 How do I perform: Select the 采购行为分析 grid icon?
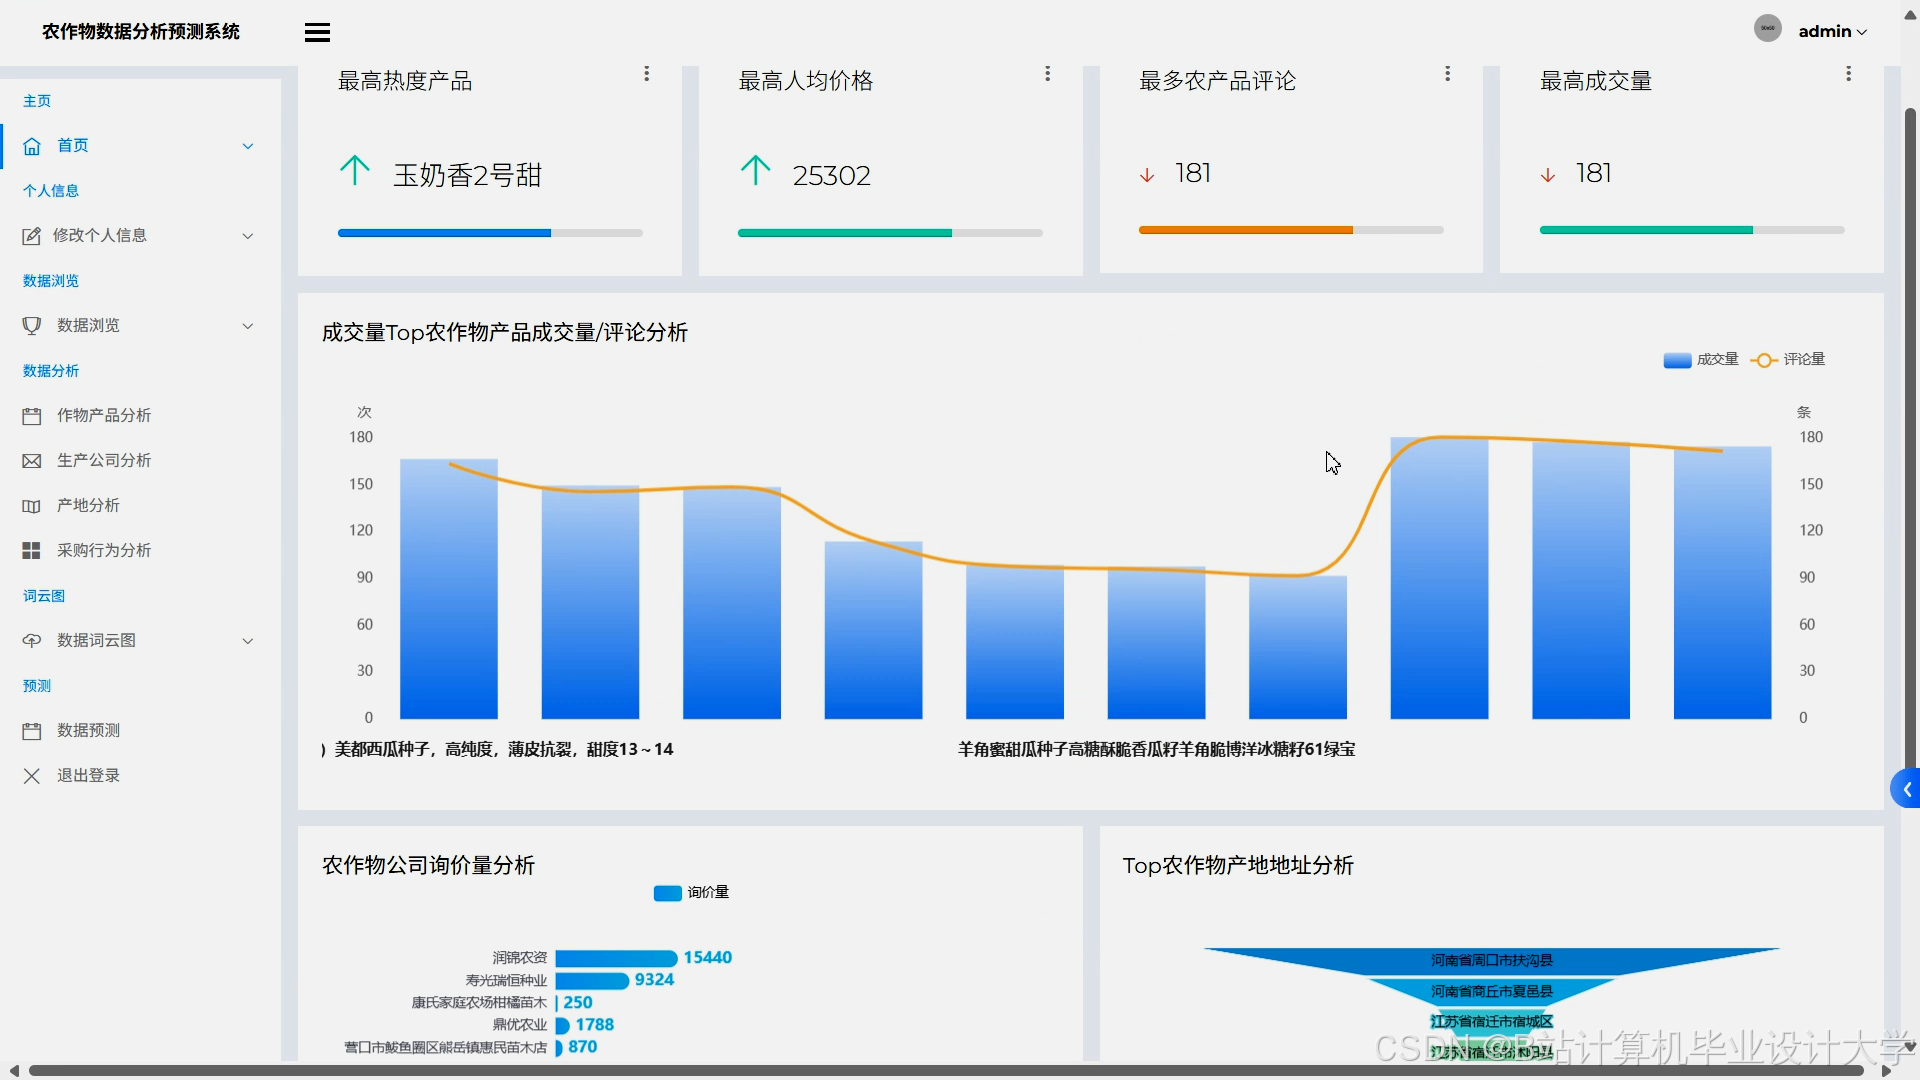tap(31, 550)
